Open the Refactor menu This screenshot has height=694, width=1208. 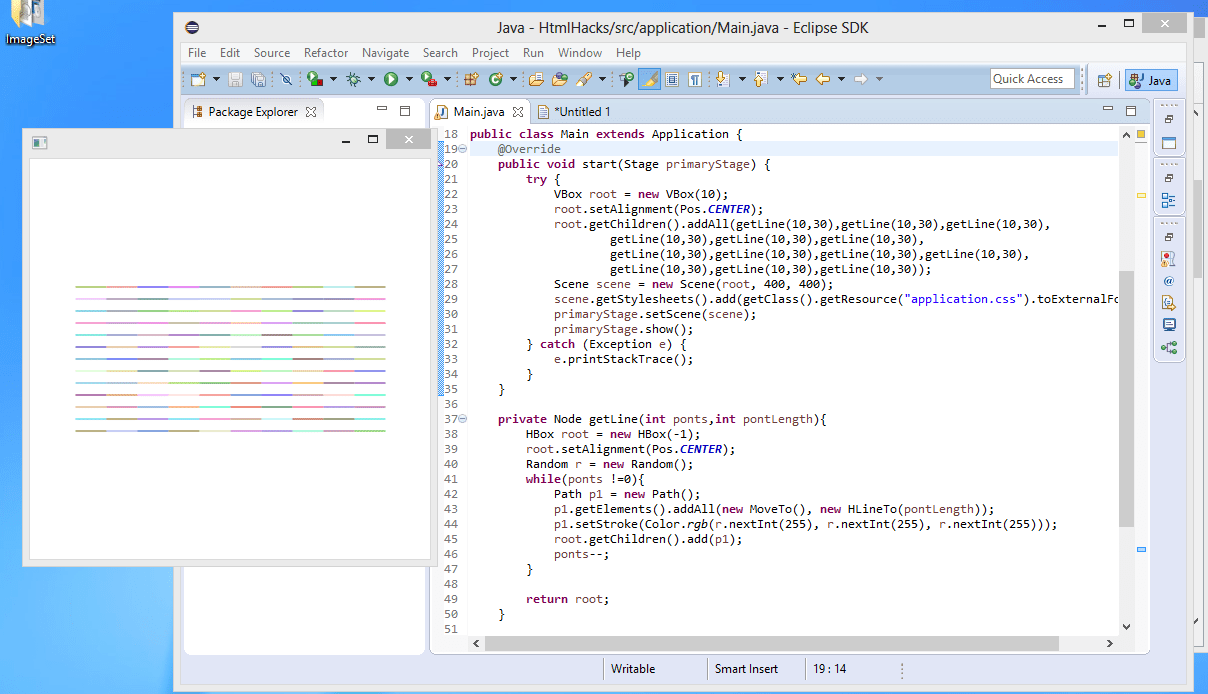(325, 52)
